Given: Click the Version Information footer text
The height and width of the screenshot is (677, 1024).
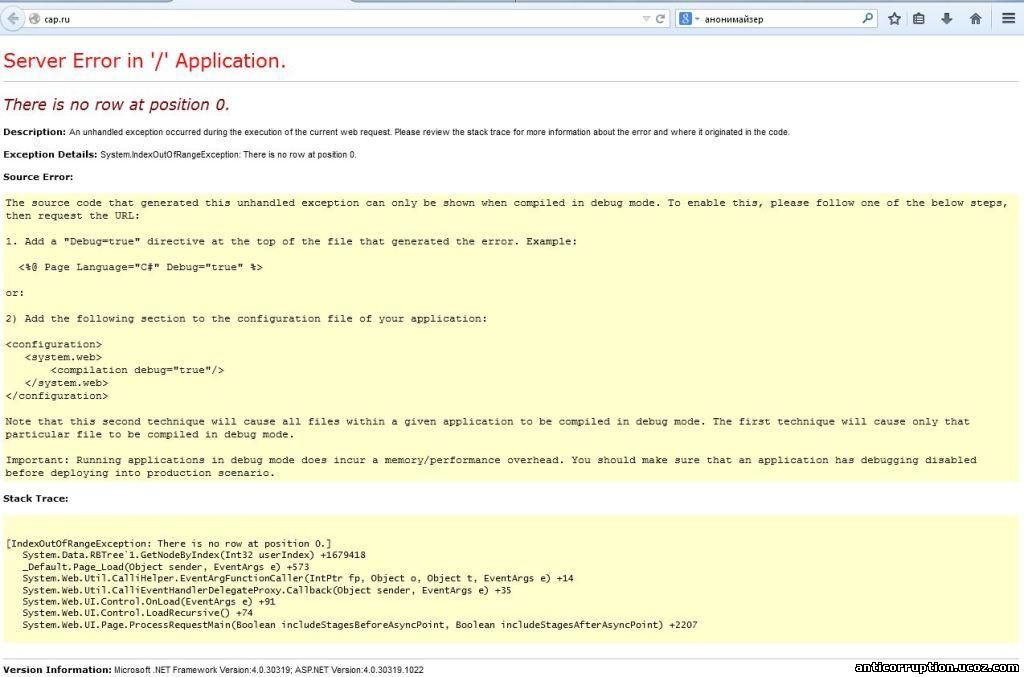Looking at the screenshot, I should pos(213,669).
